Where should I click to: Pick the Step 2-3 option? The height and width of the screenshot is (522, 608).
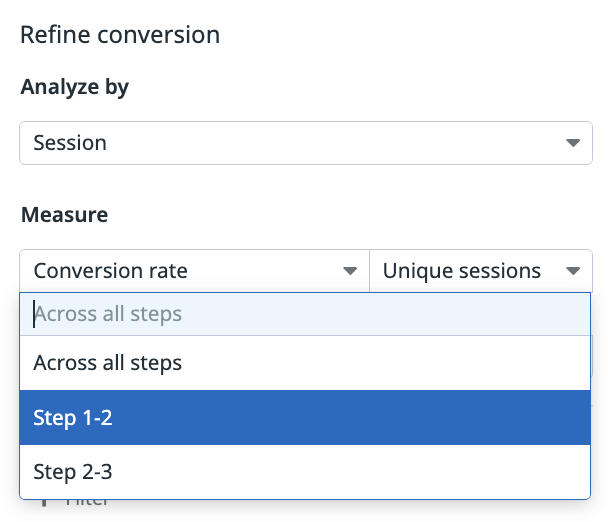tap(305, 472)
